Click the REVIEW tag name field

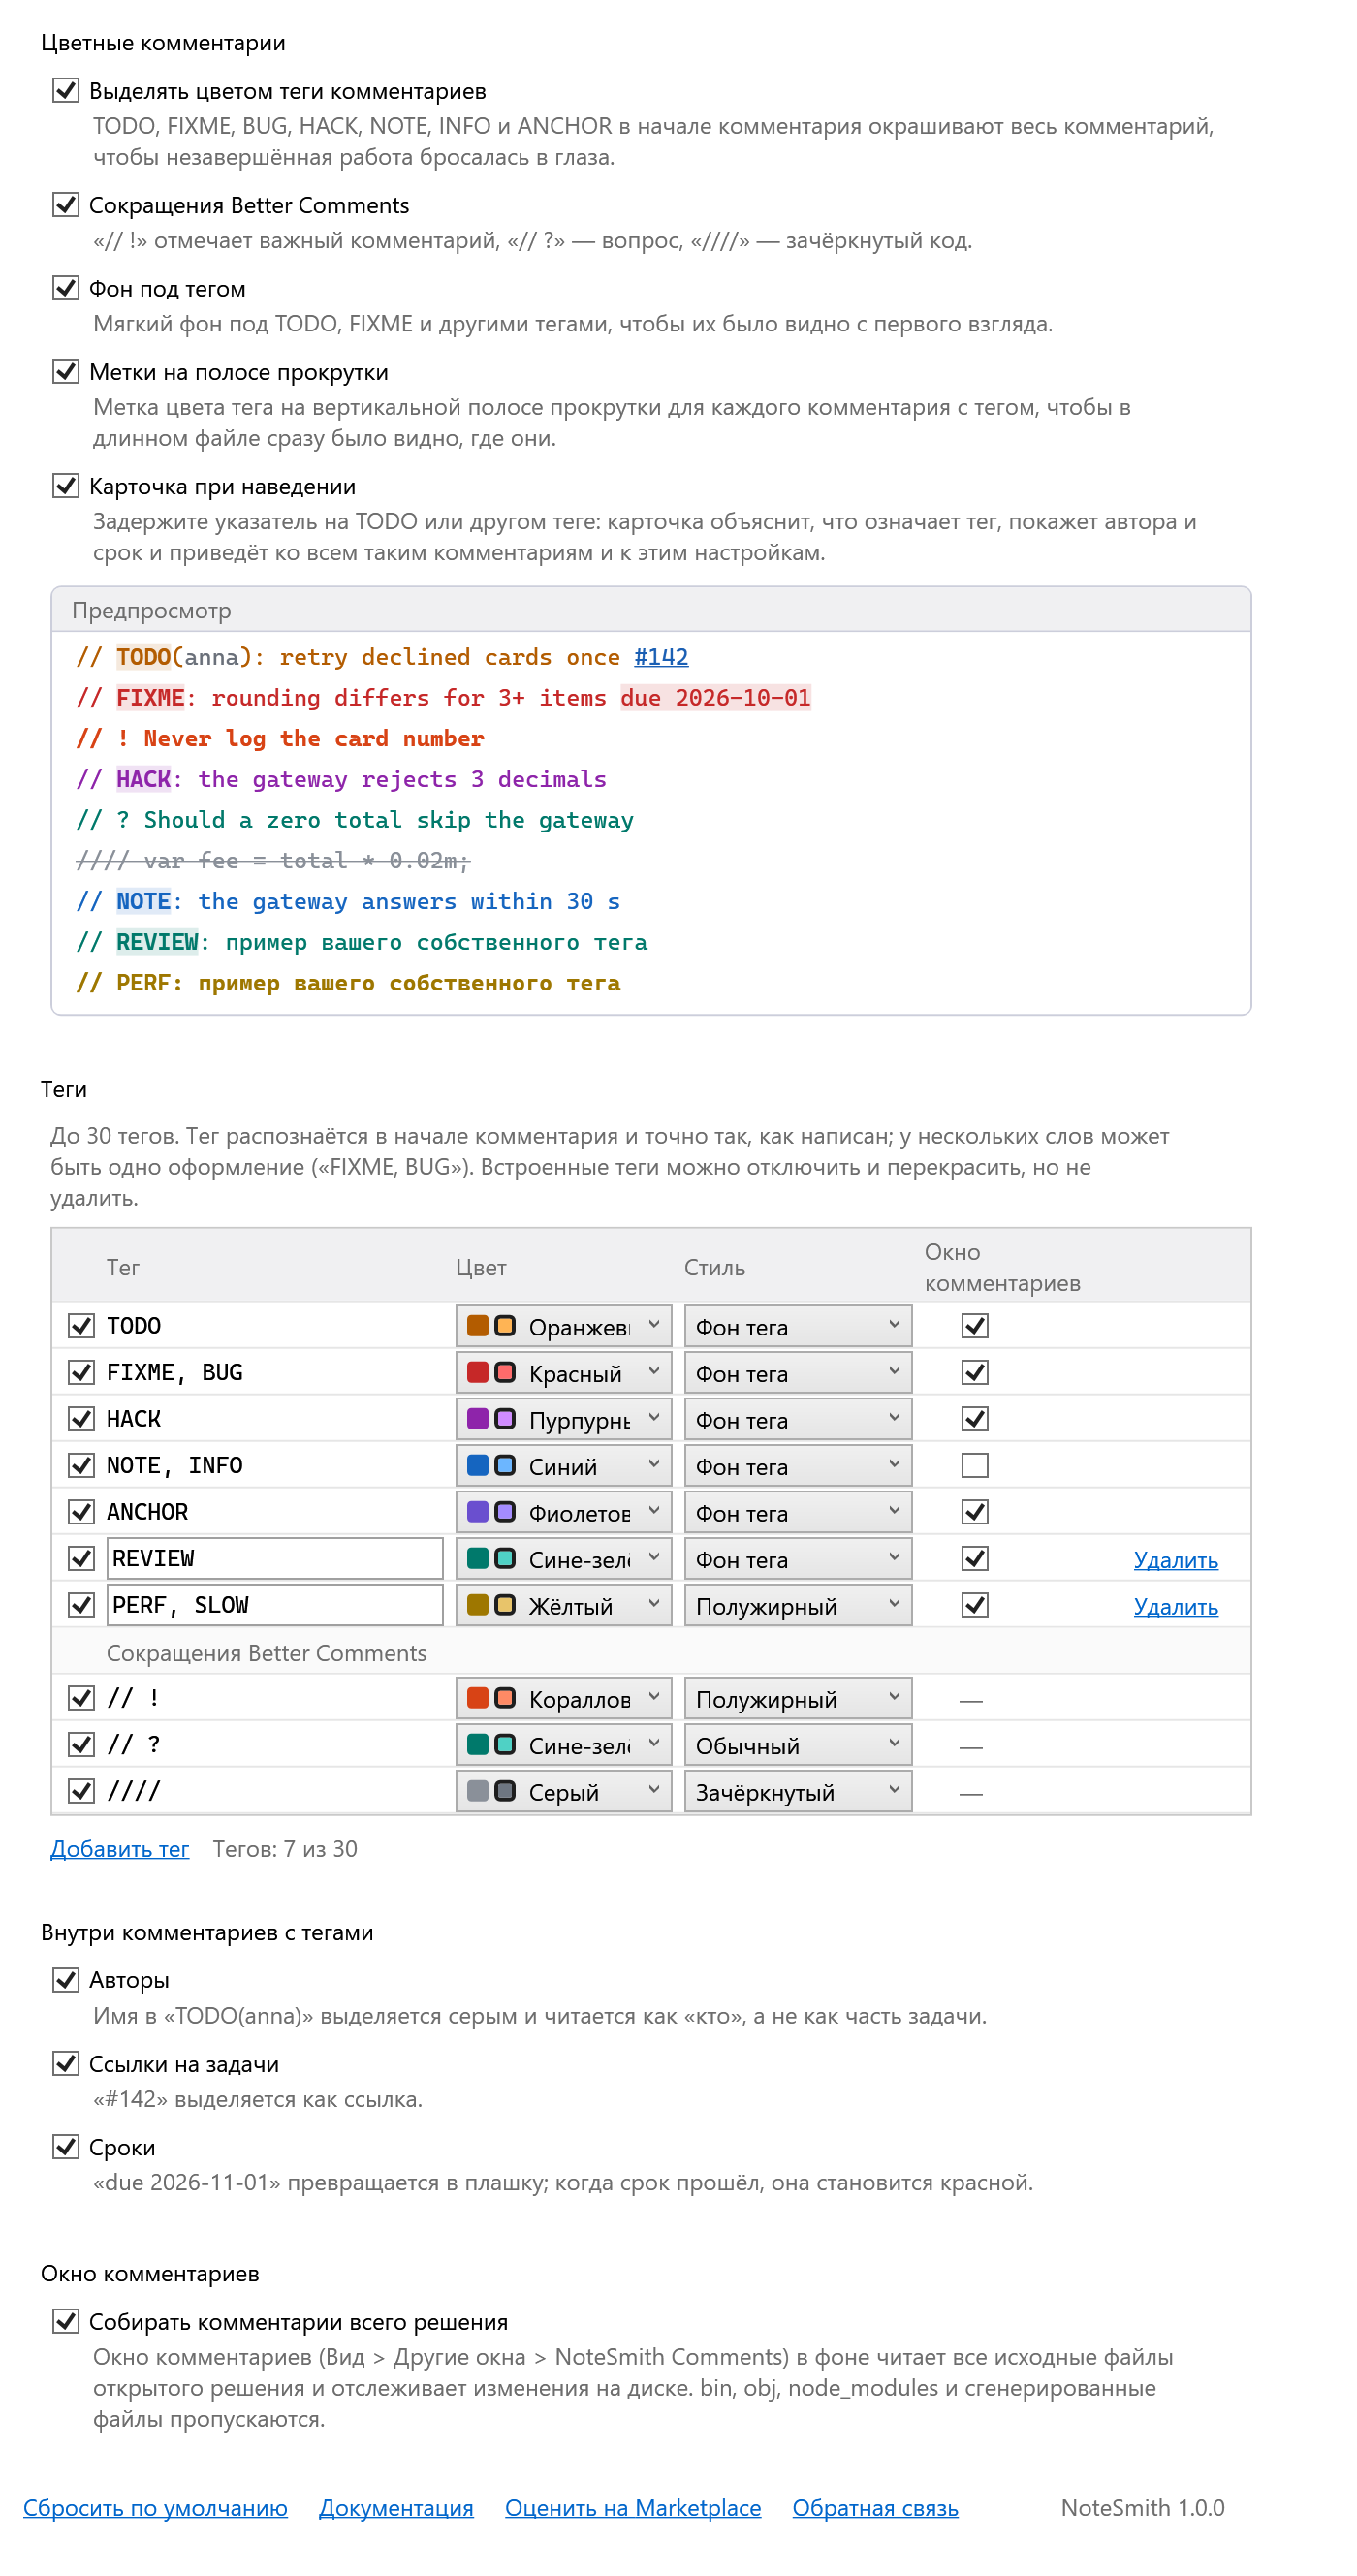click(x=275, y=1559)
